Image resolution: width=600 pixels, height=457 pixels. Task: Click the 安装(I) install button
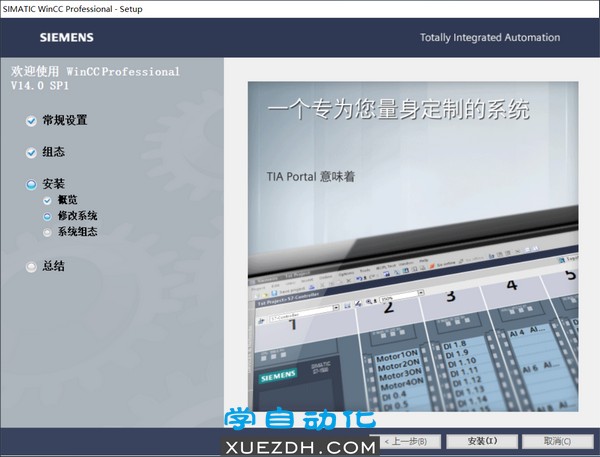[482, 441]
